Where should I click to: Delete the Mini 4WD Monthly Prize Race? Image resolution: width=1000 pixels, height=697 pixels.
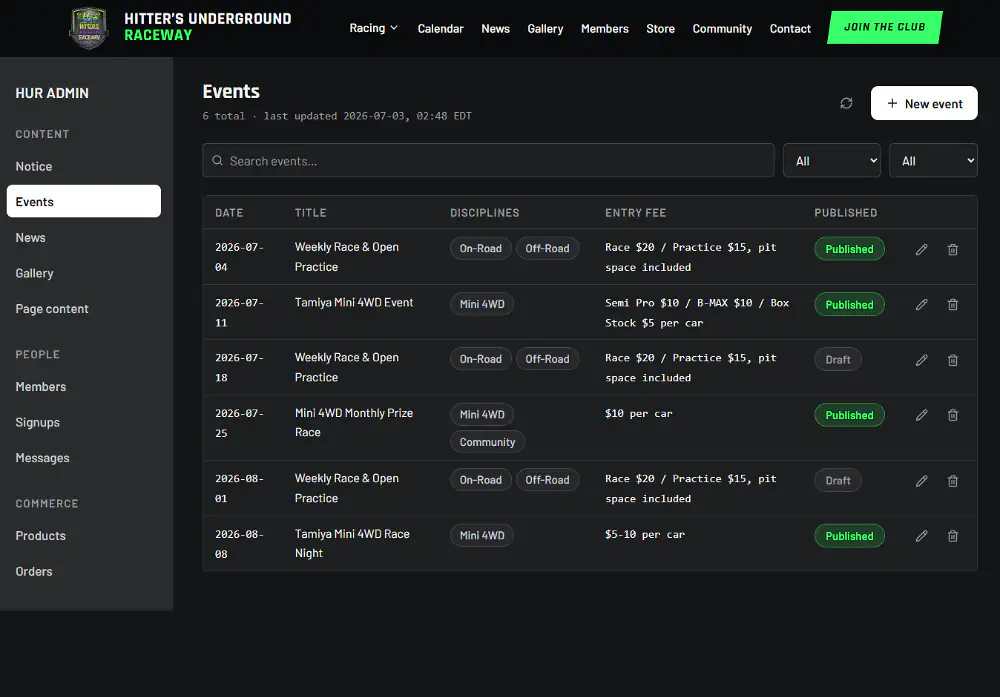click(953, 415)
